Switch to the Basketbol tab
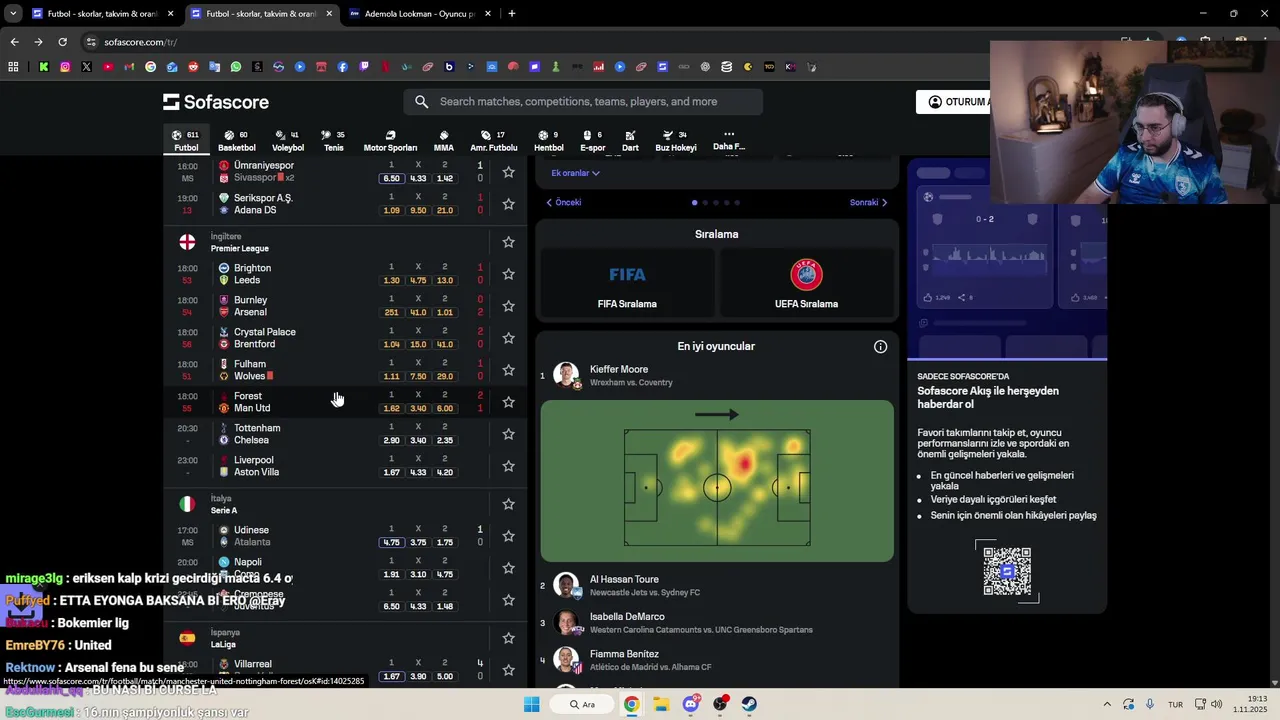 [237, 141]
